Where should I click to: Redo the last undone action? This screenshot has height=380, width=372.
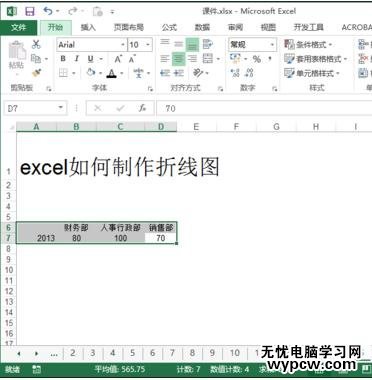(72, 11)
